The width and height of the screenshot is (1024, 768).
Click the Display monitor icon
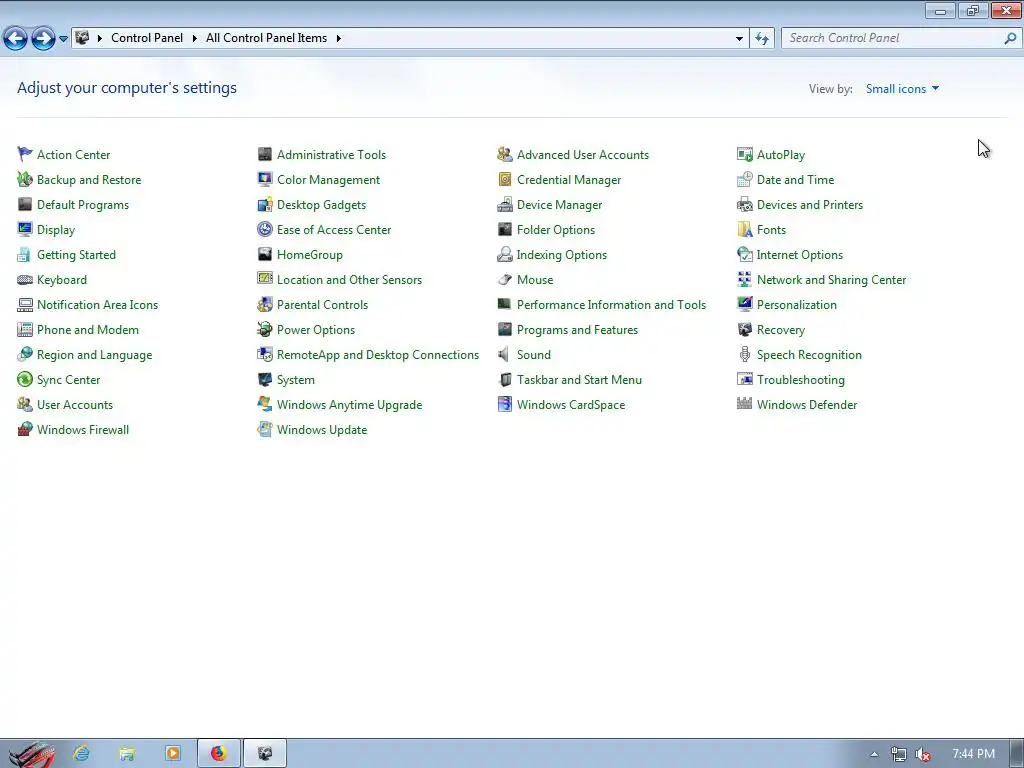25,229
